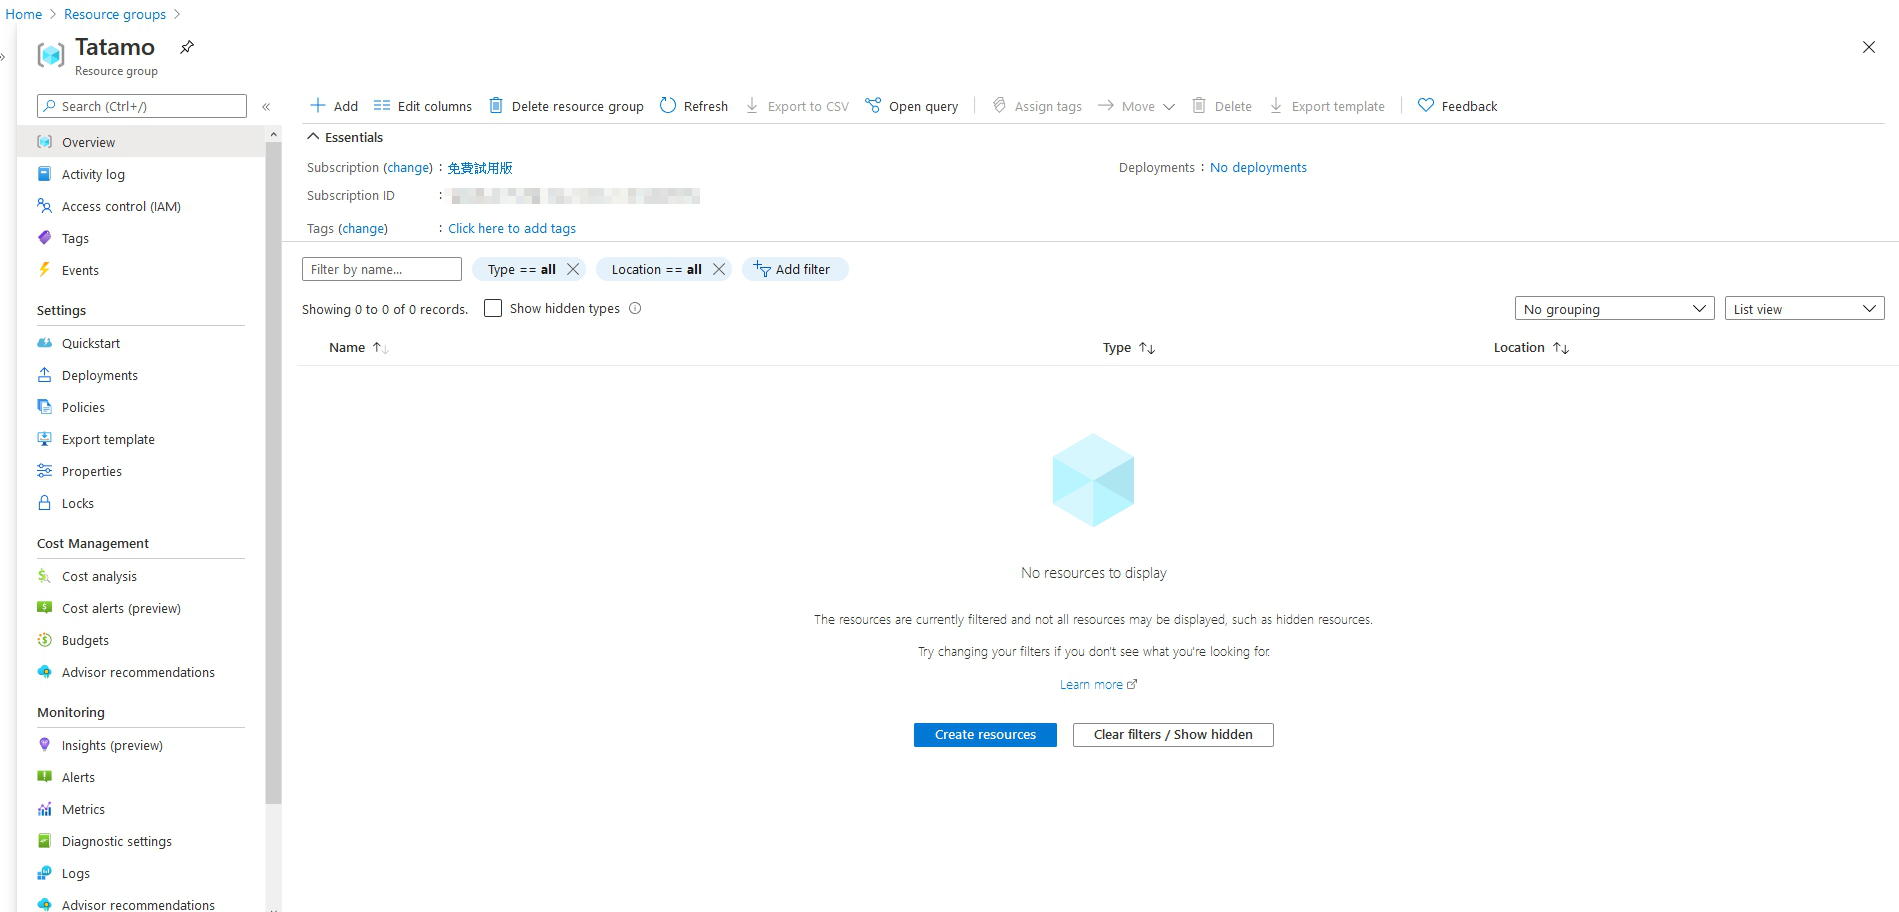Click Export to CSV
The width and height of the screenshot is (1899, 912).
click(797, 106)
